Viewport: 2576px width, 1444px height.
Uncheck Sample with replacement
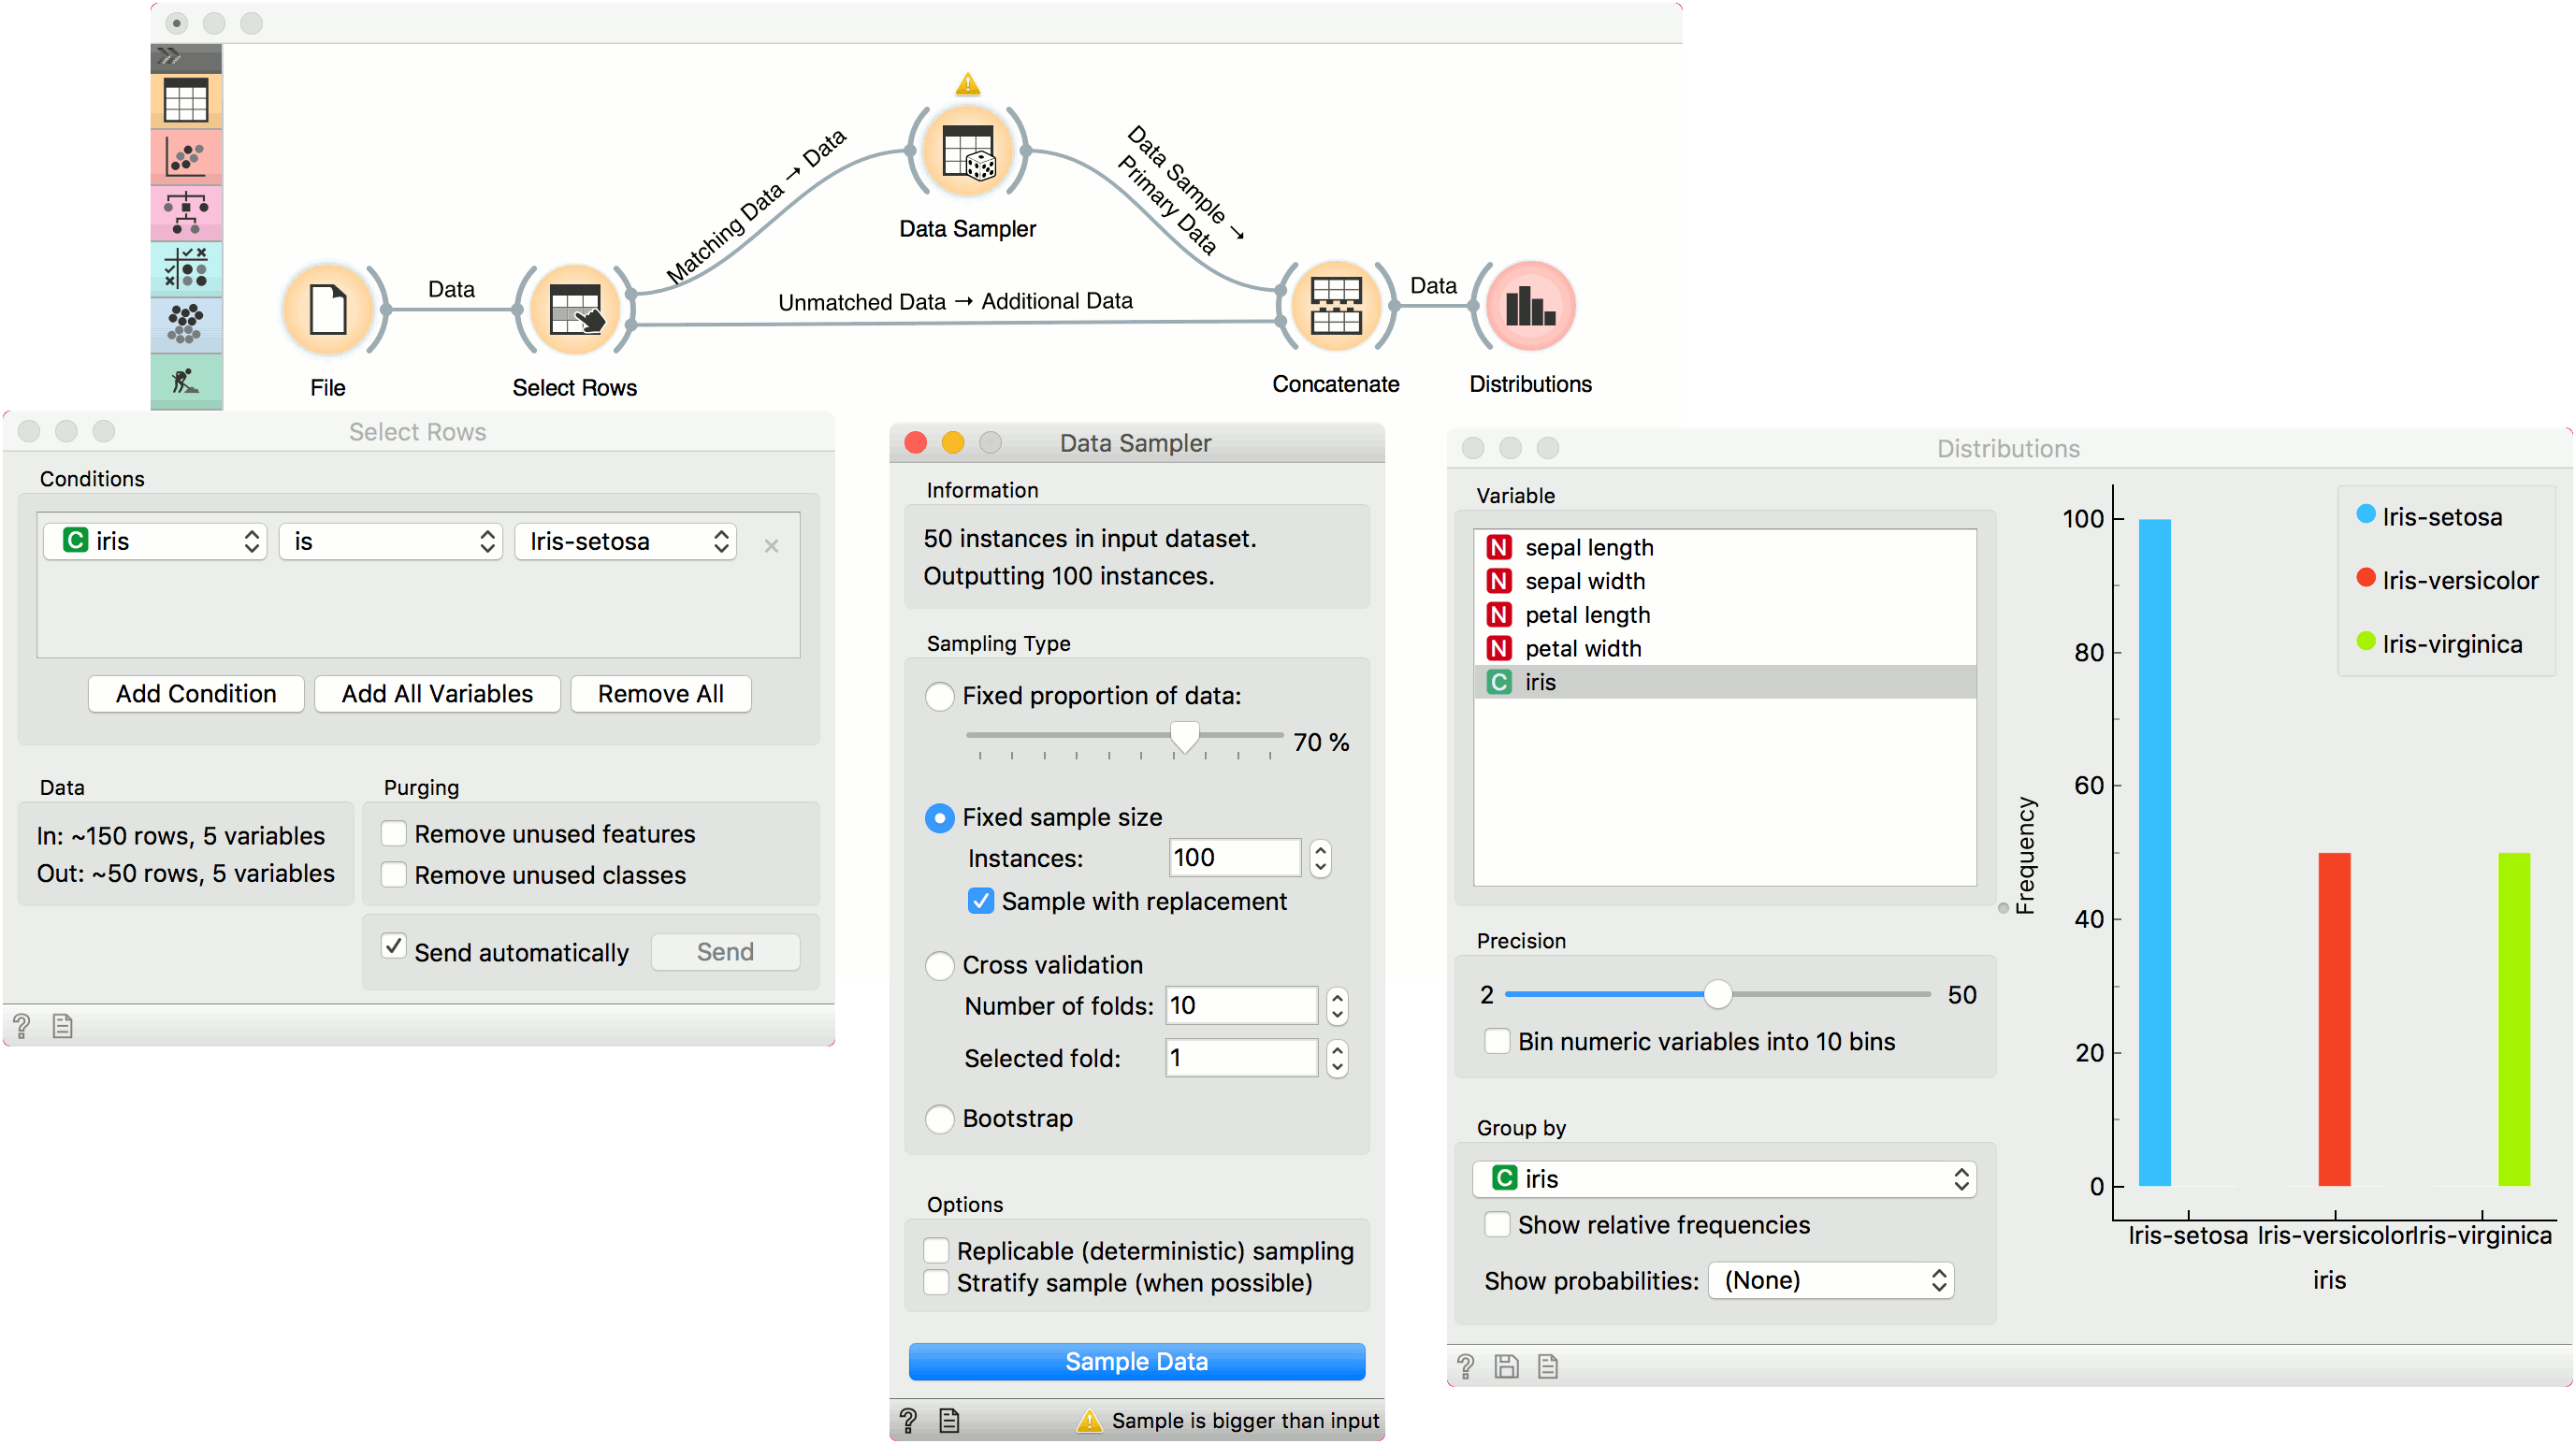(981, 901)
